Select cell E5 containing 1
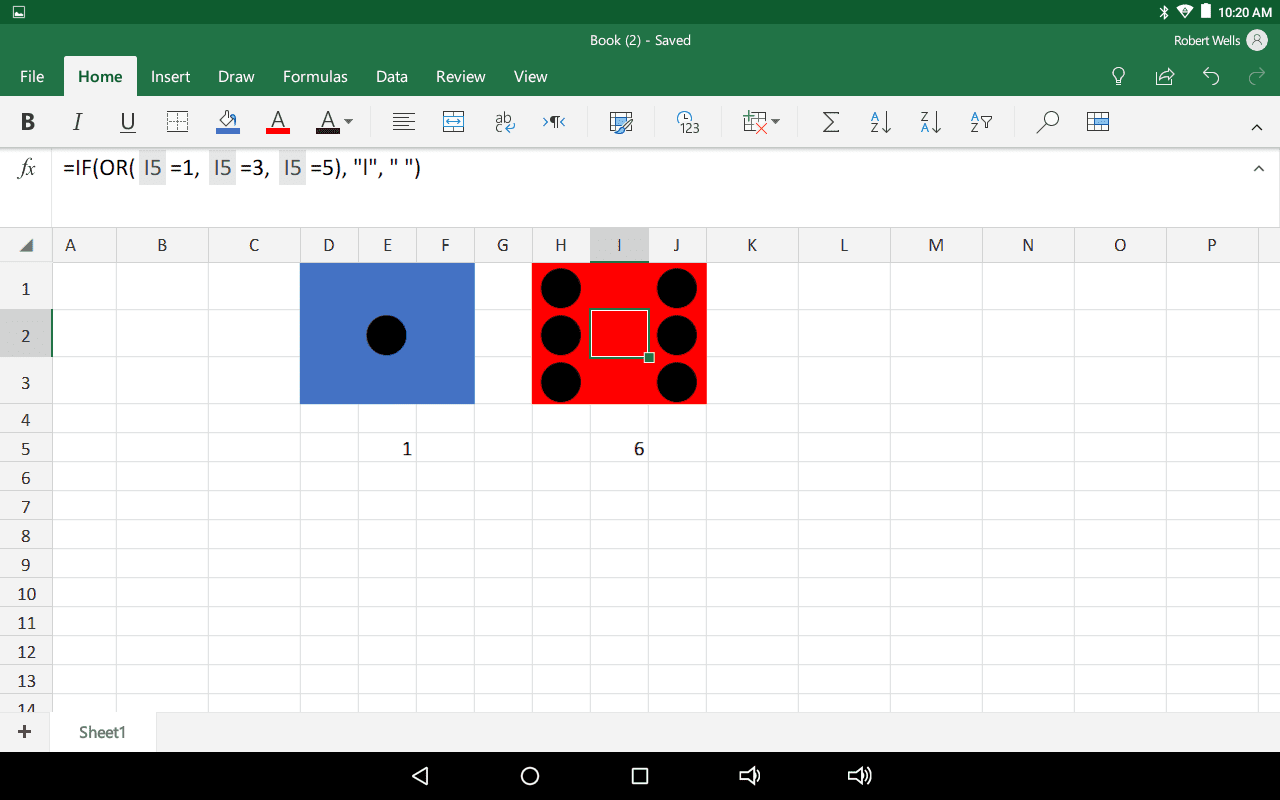 387,449
